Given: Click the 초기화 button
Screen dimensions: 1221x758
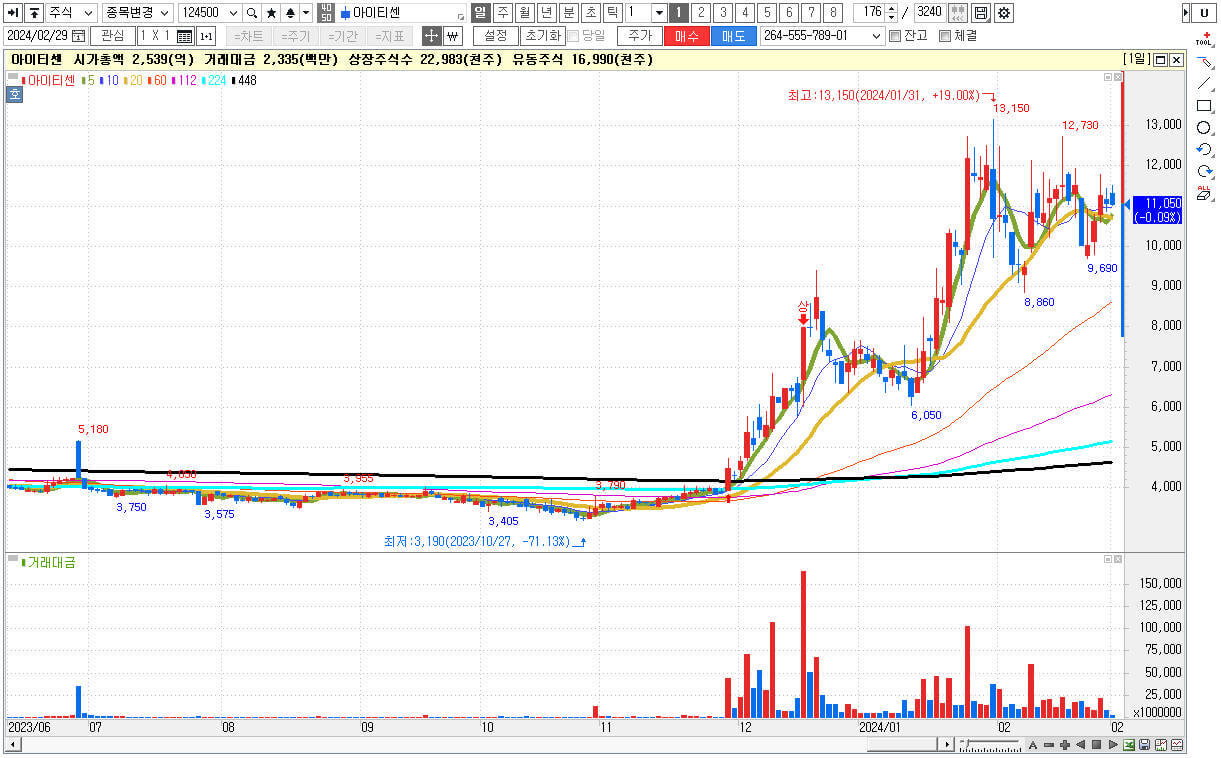Looking at the screenshot, I should [x=542, y=36].
